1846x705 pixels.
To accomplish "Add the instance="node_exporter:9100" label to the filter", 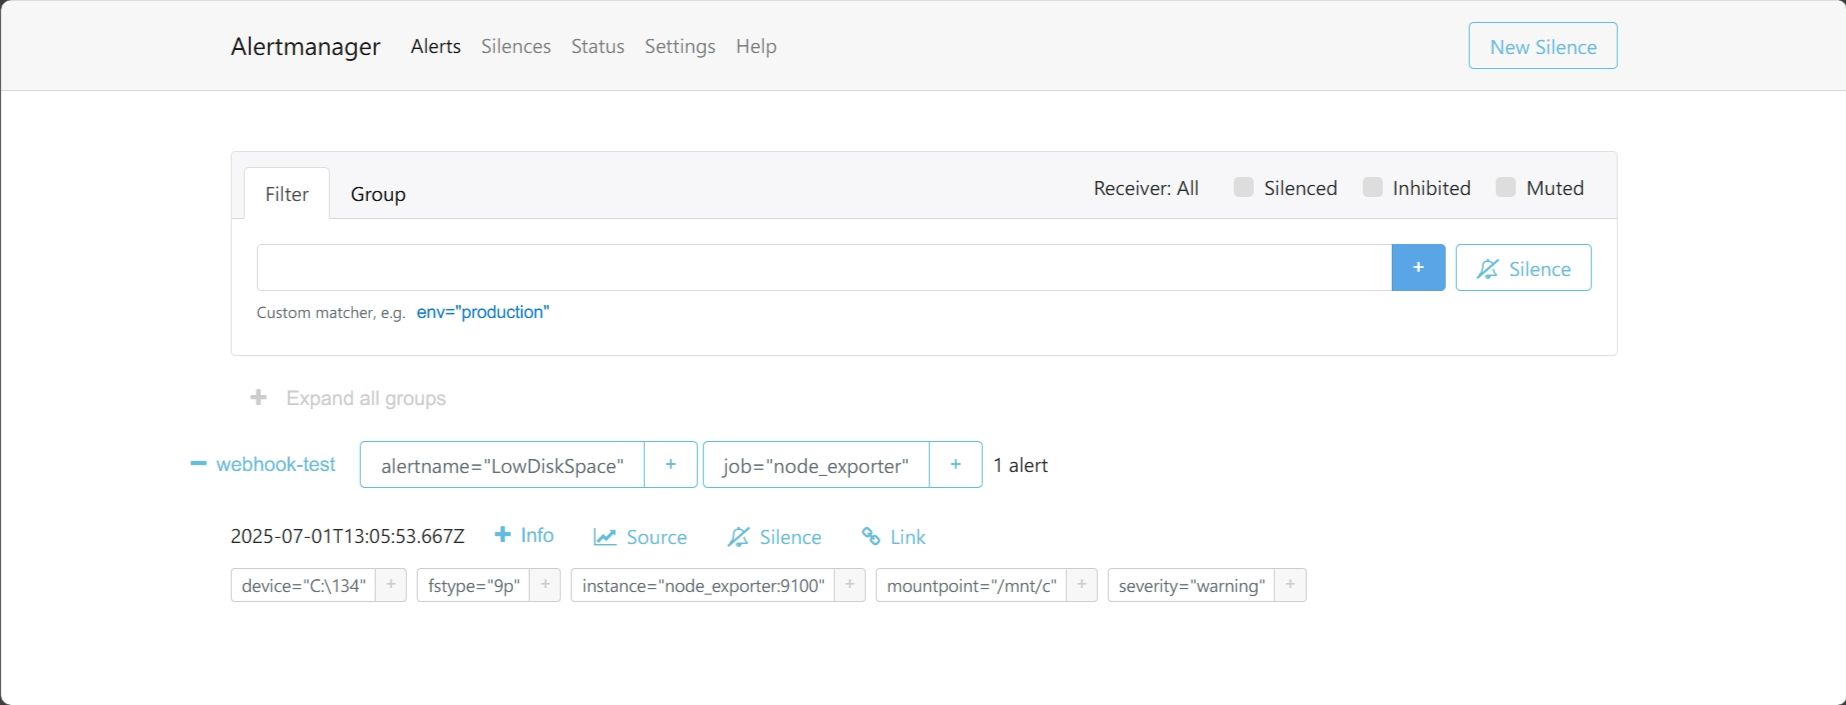I will [850, 585].
